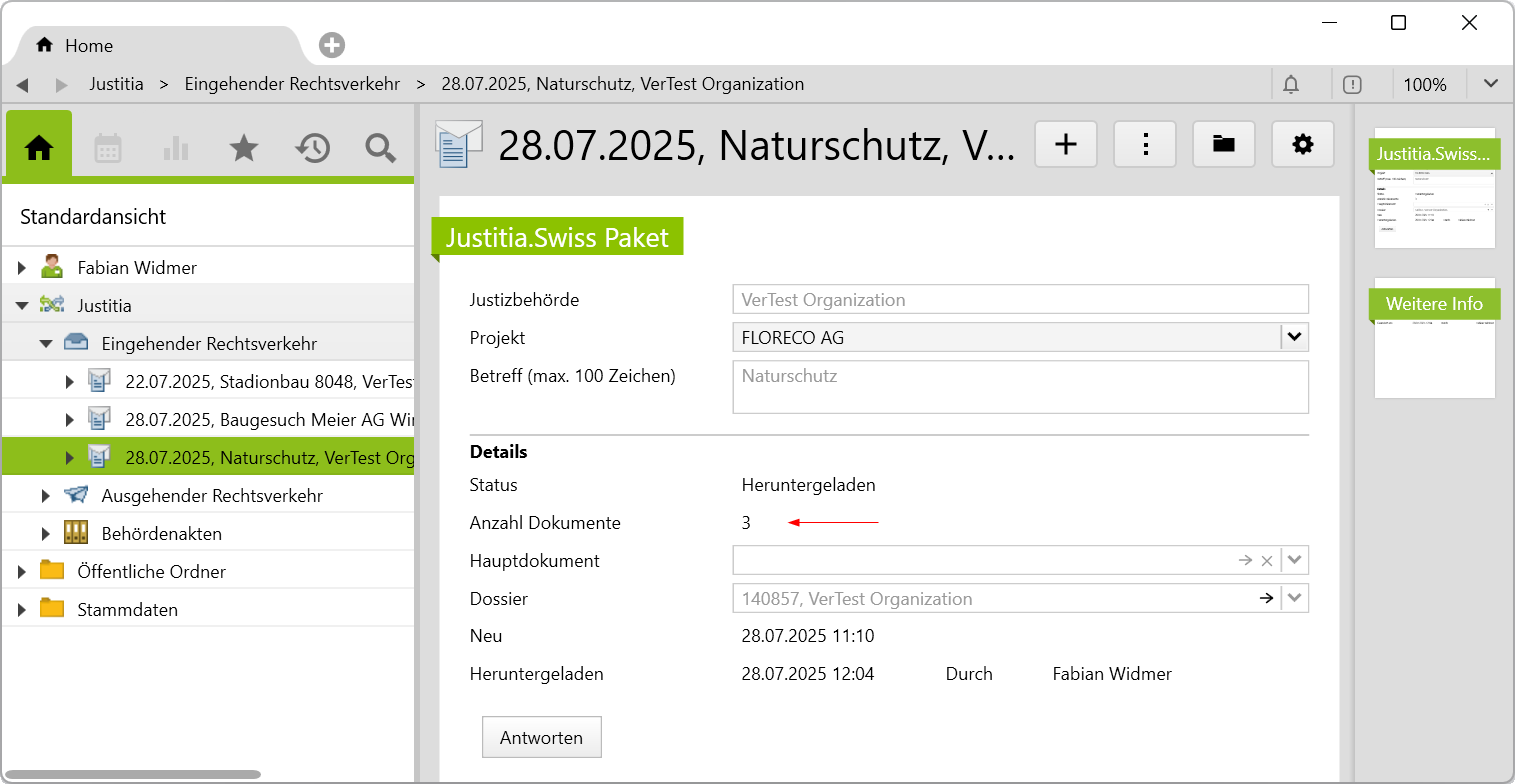Click the Fabian Widmer user icon
Screen dimensions: 1515x784
point(52,267)
